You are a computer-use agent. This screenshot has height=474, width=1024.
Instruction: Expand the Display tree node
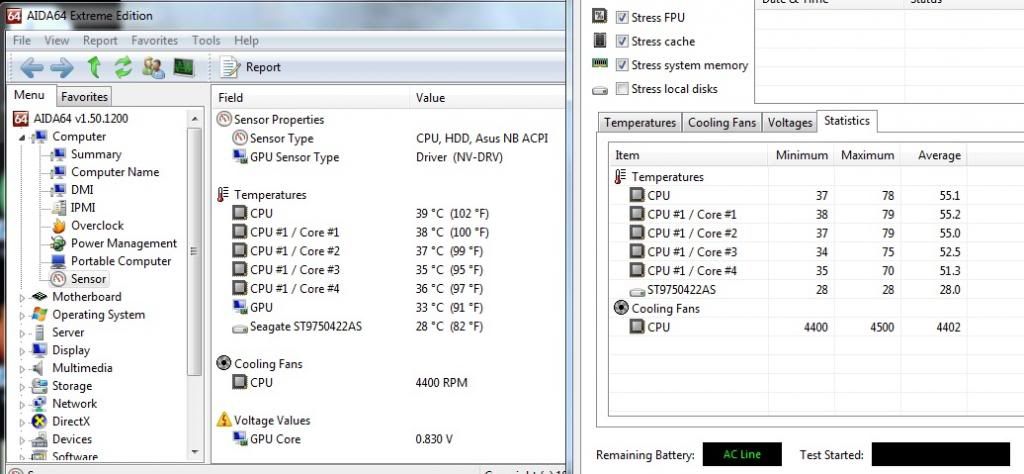coord(22,351)
